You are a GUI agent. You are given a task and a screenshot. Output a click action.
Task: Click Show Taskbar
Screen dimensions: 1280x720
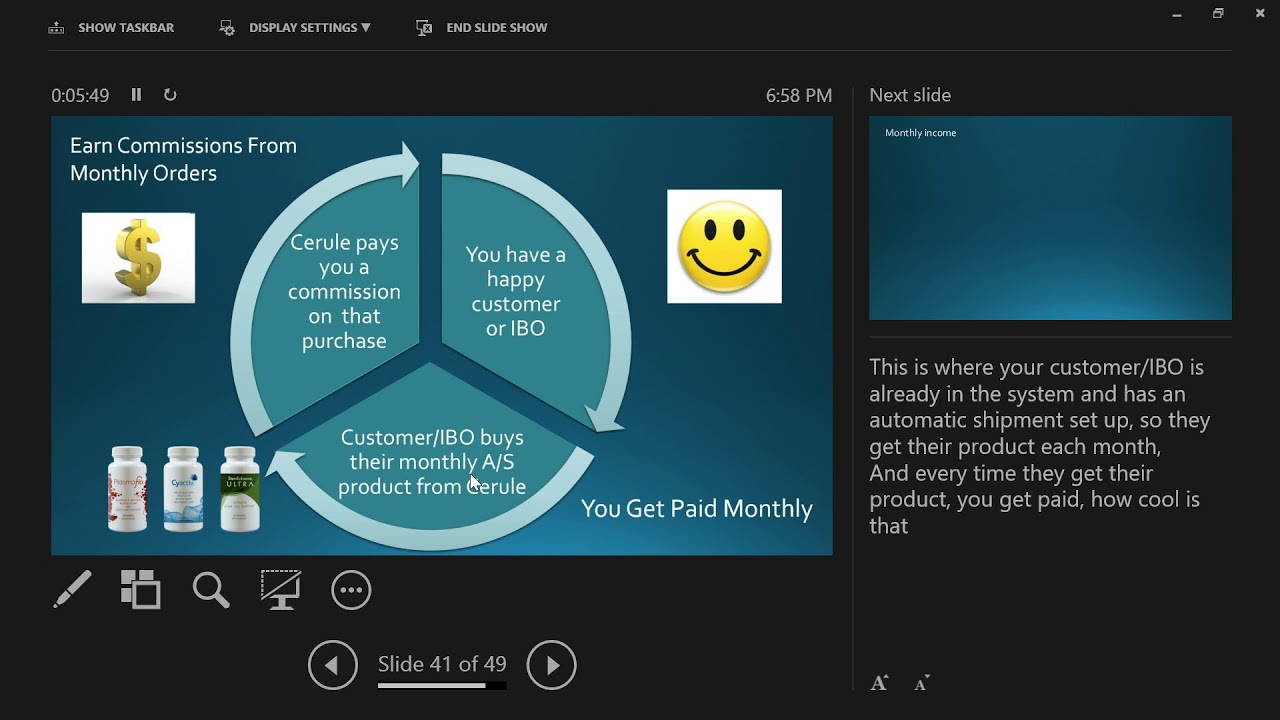pyautogui.click(x=125, y=28)
